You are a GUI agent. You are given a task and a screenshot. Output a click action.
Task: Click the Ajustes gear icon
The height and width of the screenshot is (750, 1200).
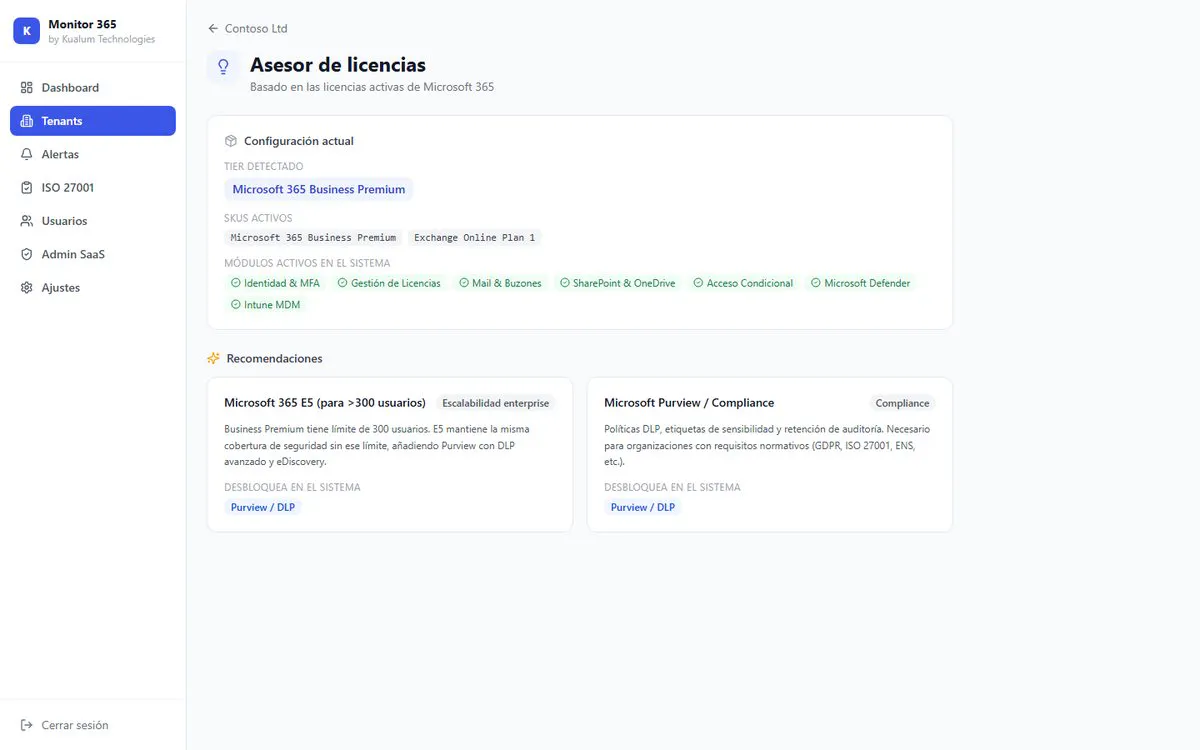pos(27,288)
